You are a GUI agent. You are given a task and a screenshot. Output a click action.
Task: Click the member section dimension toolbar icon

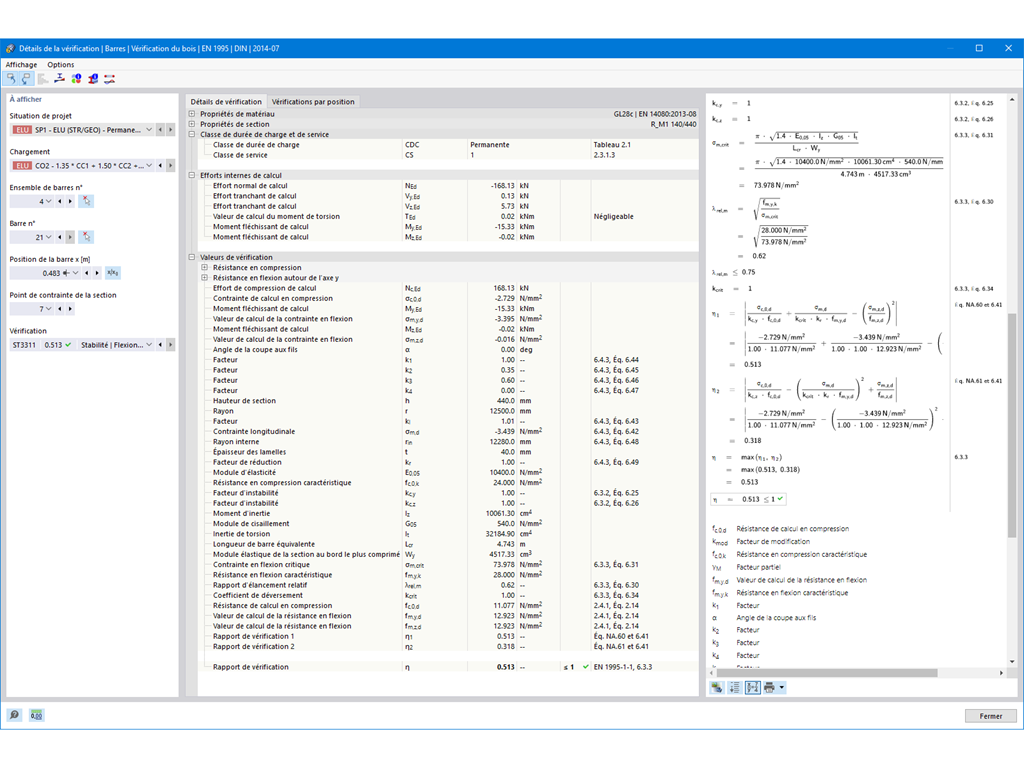[x=59, y=79]
